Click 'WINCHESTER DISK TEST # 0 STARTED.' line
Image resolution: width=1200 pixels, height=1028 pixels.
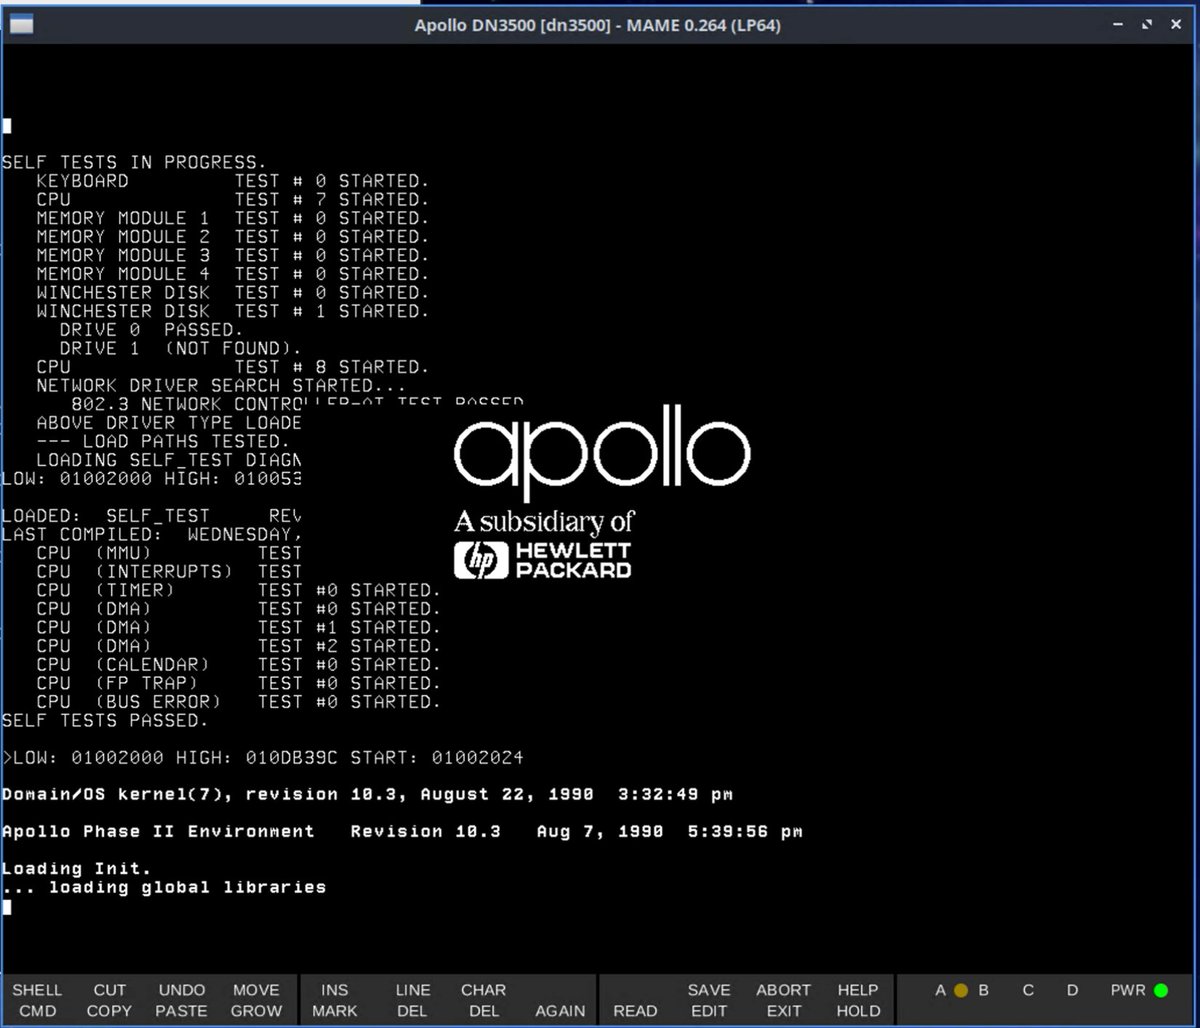pos(232,292)
